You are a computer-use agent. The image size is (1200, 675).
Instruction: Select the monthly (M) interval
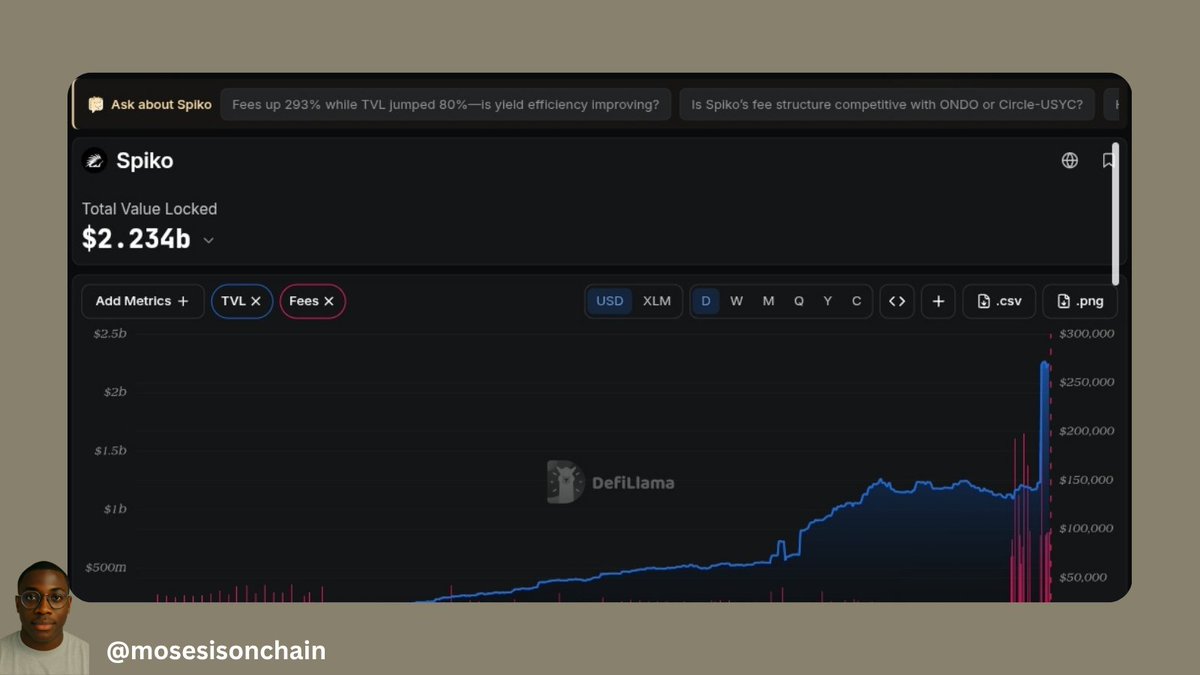point(768,301)
